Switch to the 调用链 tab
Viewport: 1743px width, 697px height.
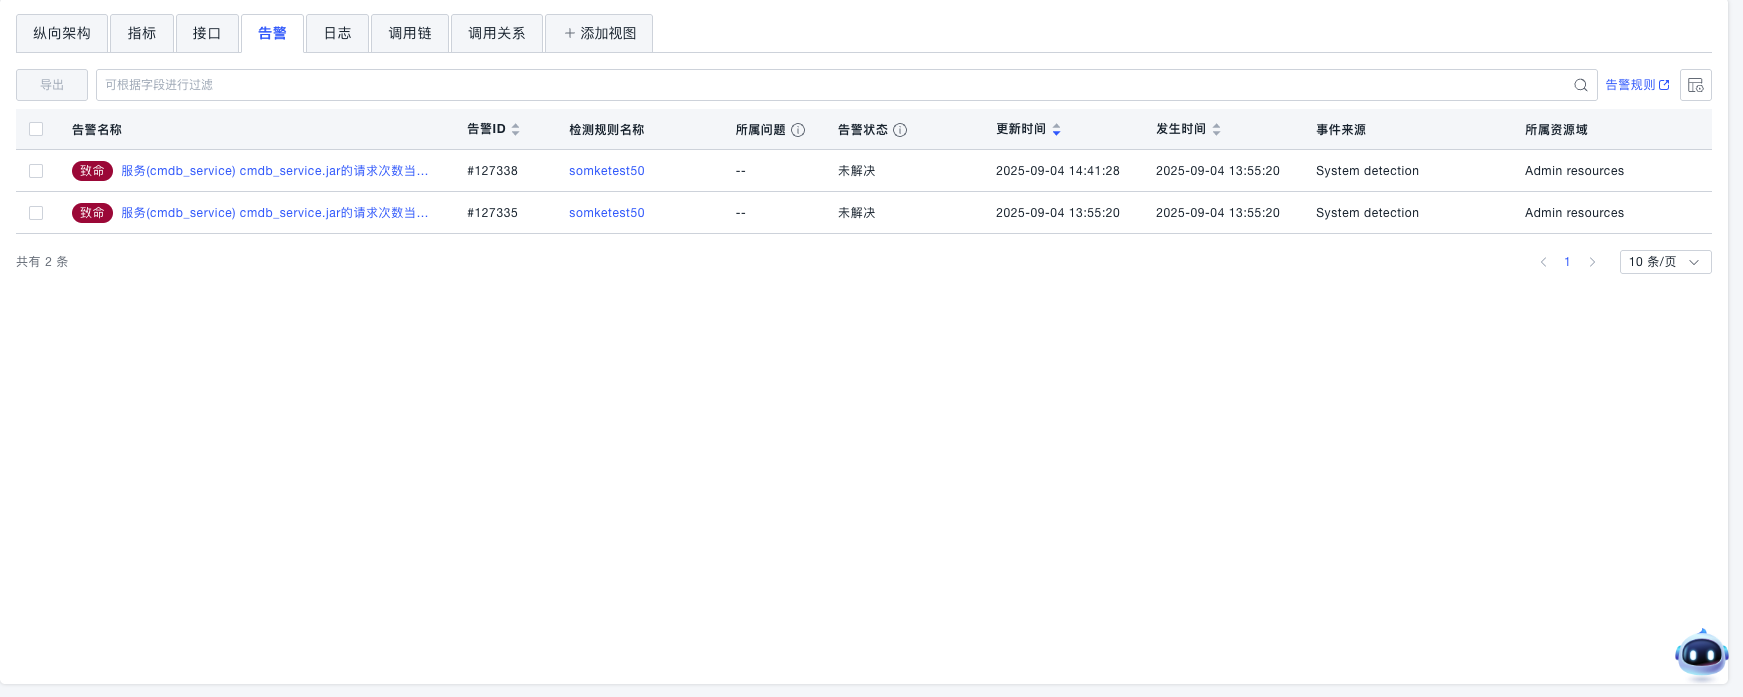point(410,33)
